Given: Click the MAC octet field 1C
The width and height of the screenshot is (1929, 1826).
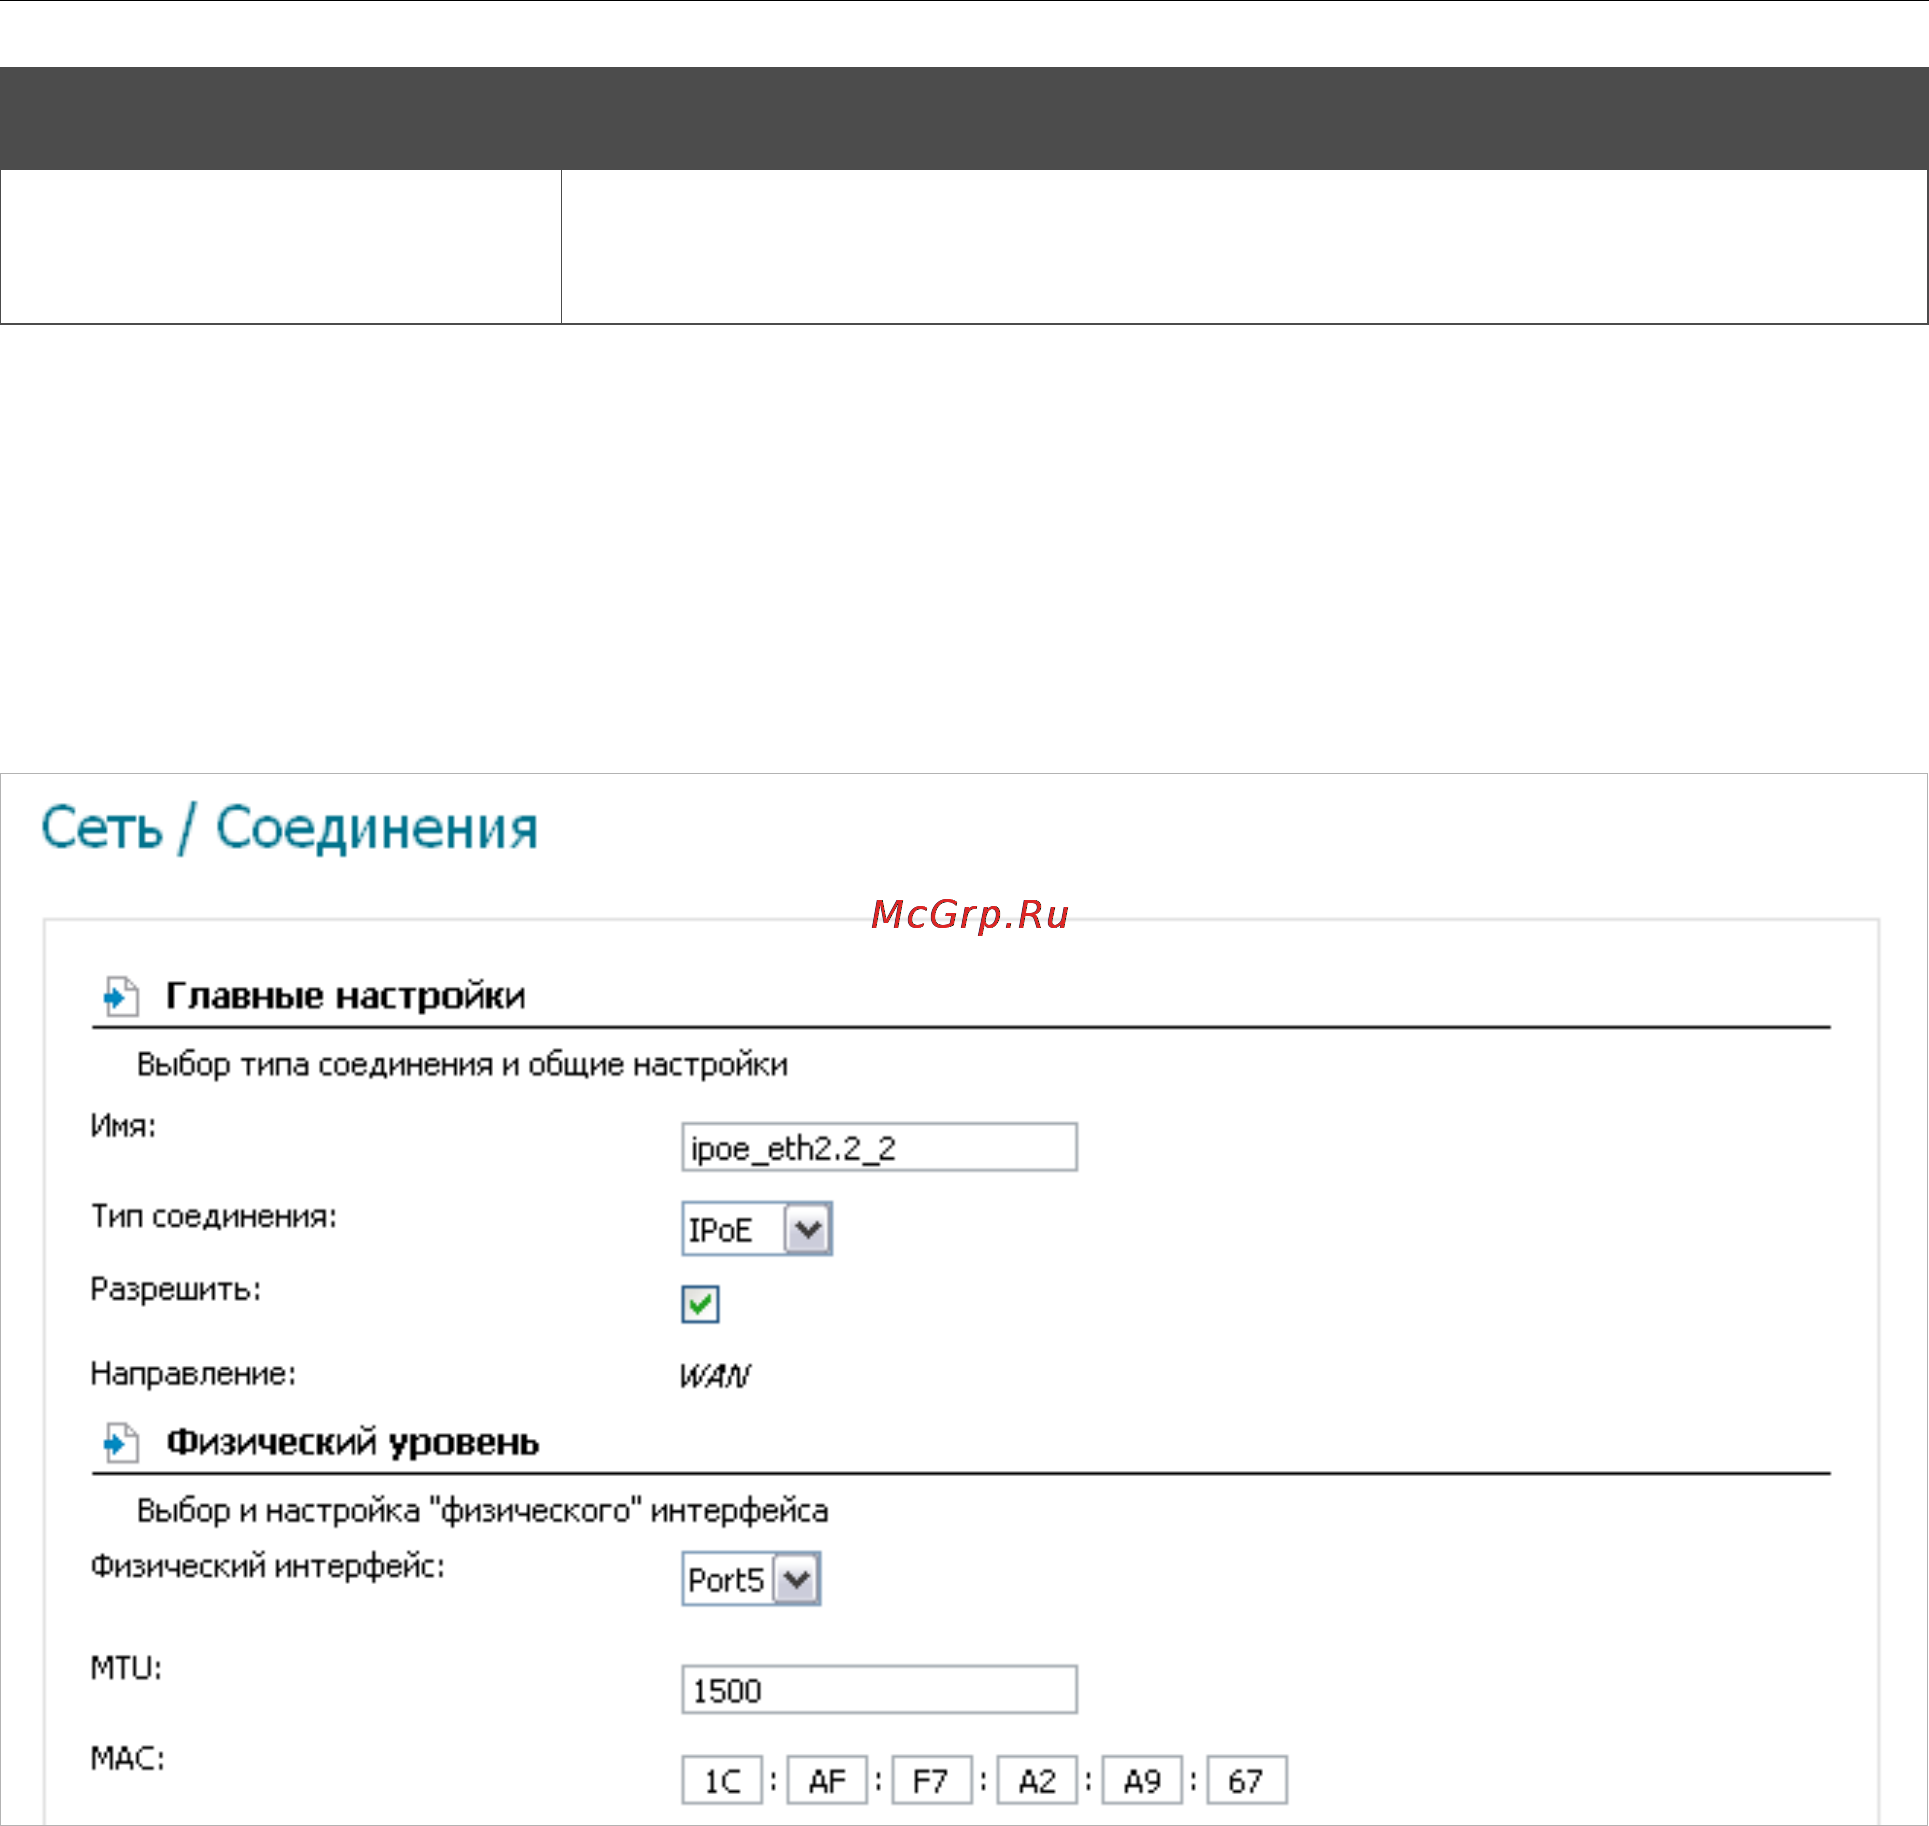Looking at the screenshot, I should 722,1780.
